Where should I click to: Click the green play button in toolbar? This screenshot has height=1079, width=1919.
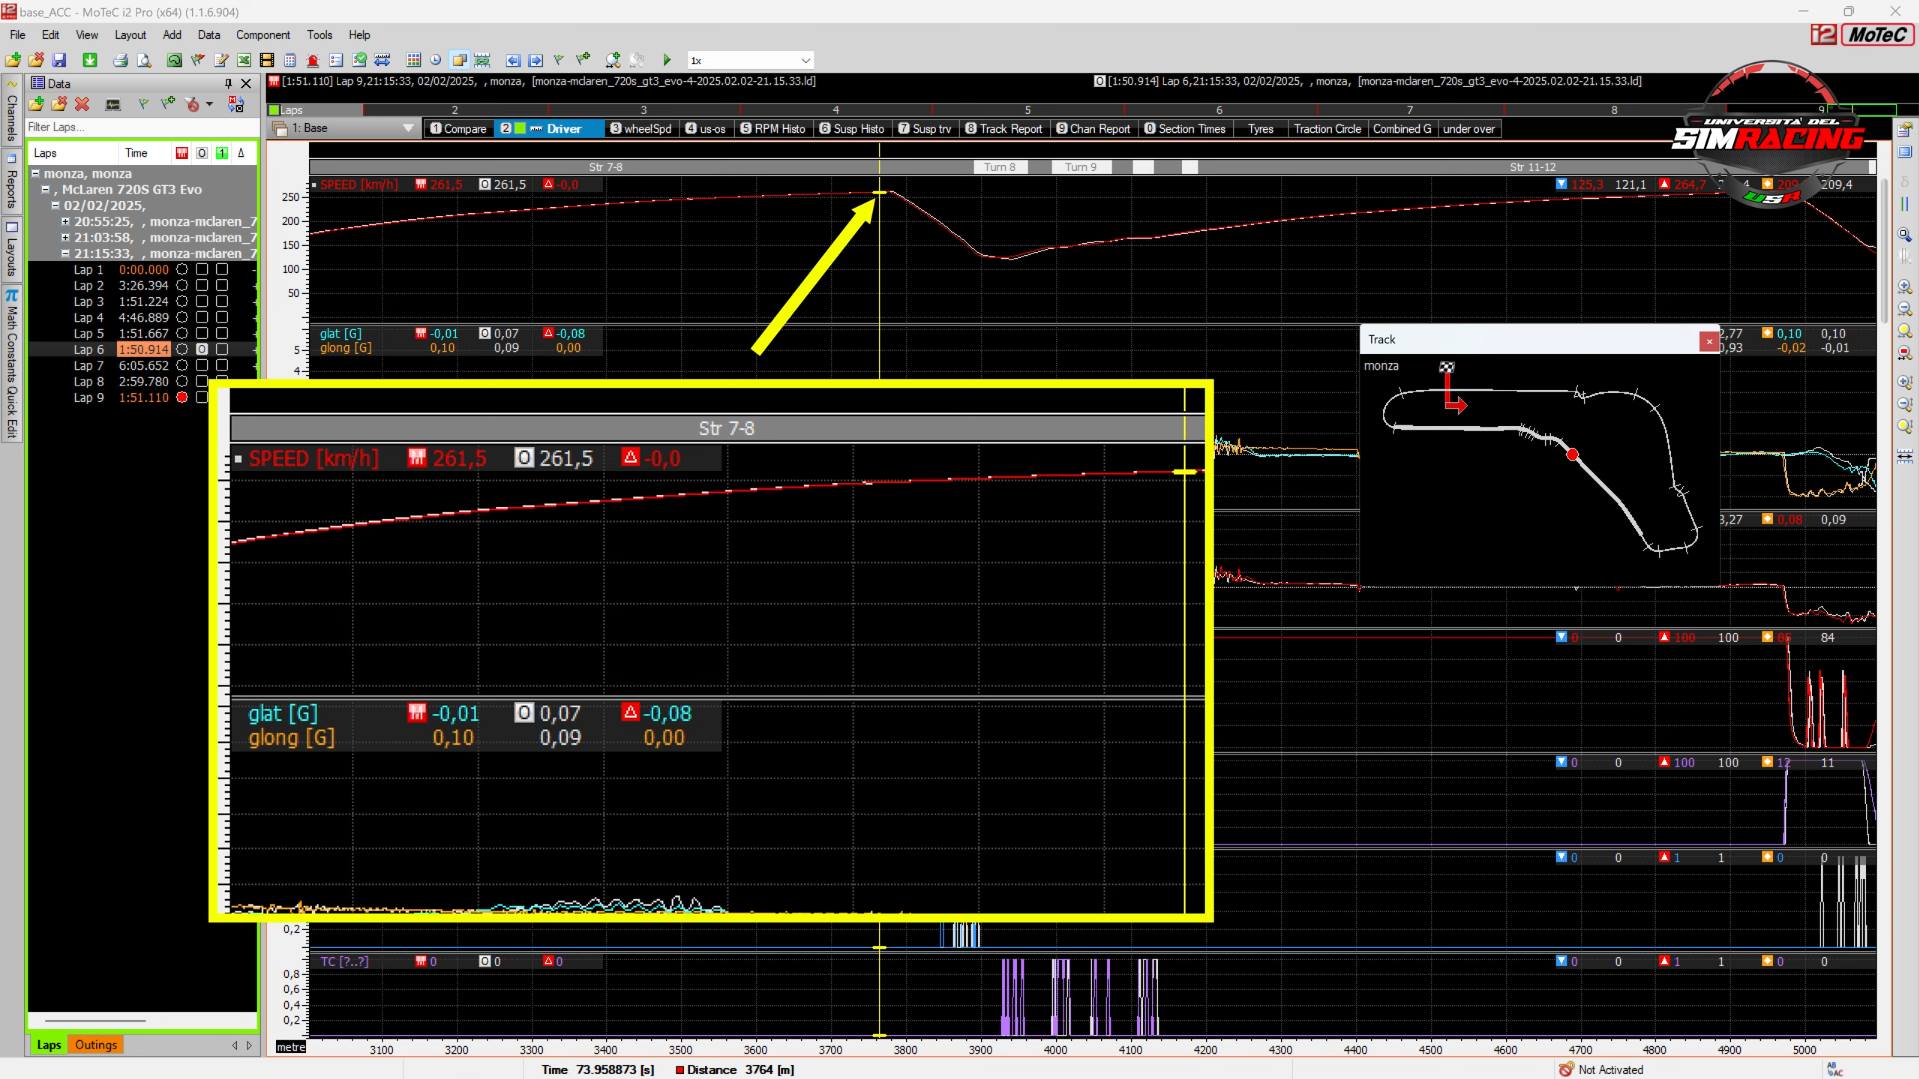point(667,60)
